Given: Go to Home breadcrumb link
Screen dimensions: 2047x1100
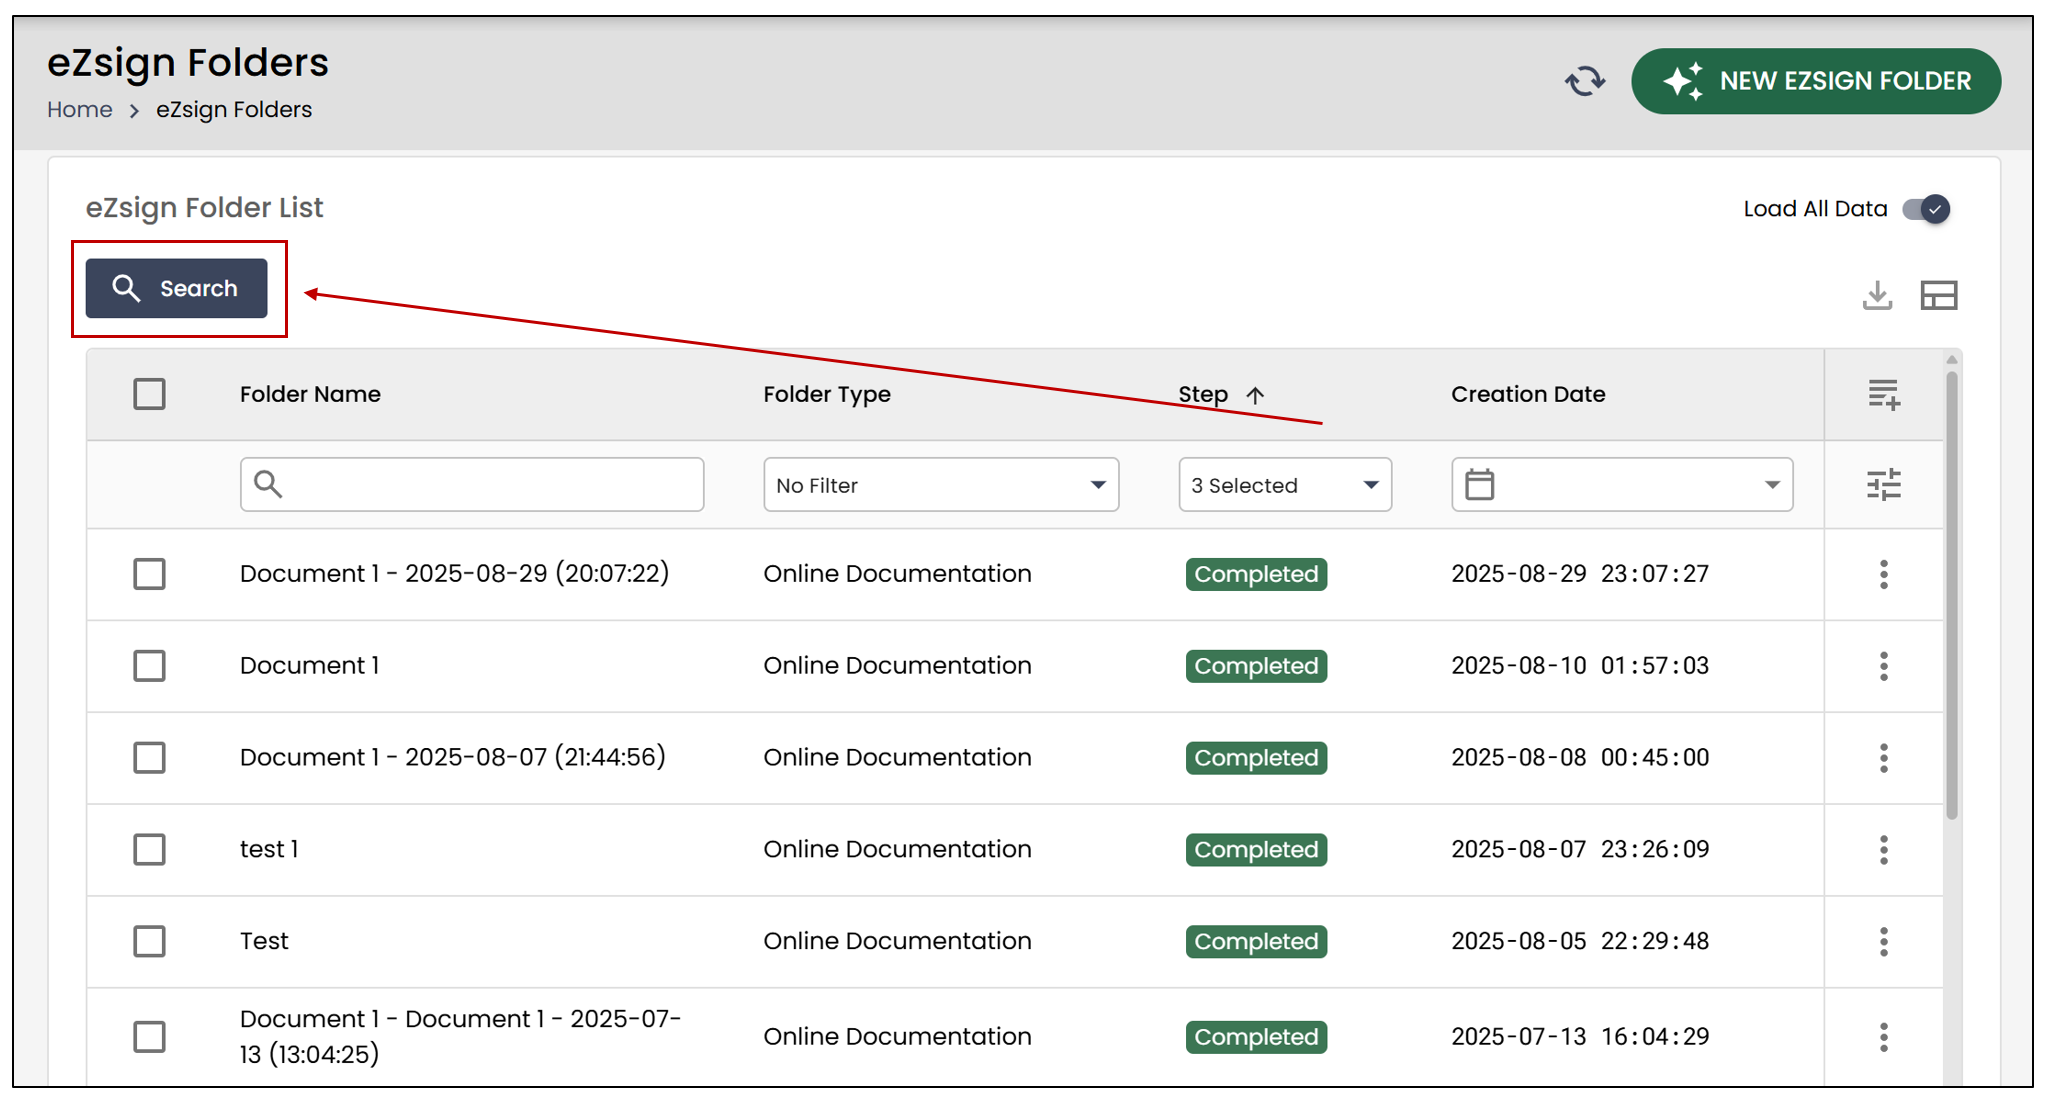Looking at the screenshot, I should 80,110.
